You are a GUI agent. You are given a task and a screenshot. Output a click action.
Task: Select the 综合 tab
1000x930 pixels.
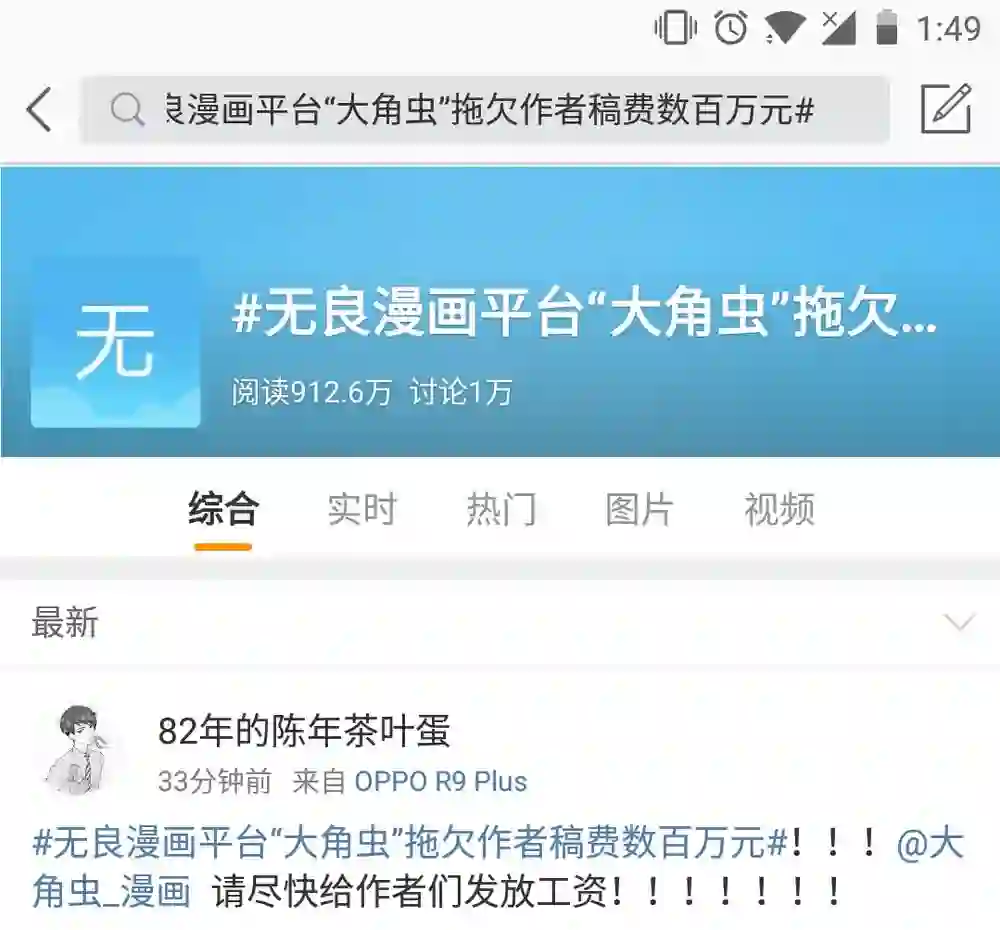pos(223,510)
